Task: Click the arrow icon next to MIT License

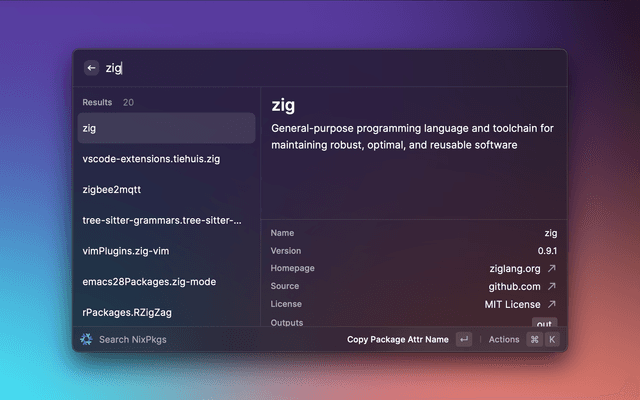Action: tap(551, 304)
